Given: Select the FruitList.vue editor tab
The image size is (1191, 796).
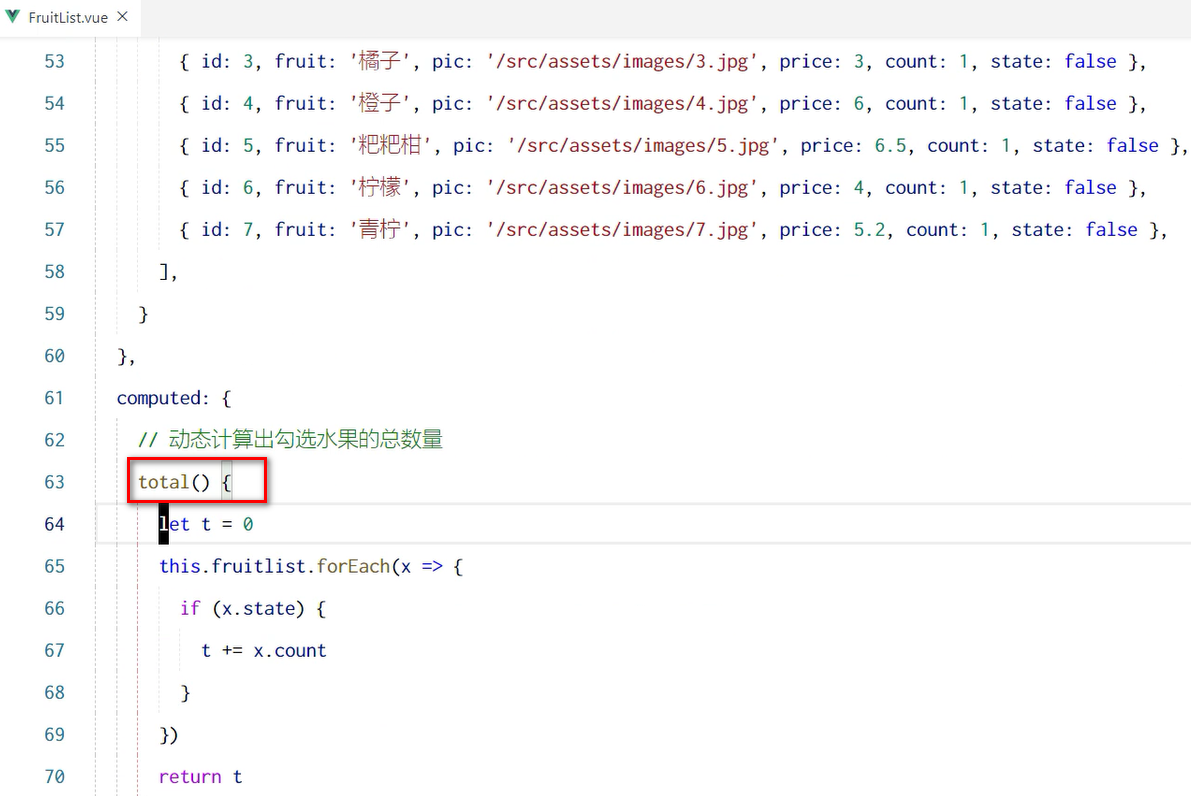Looking at the screenshot, I should pos(69,17).
